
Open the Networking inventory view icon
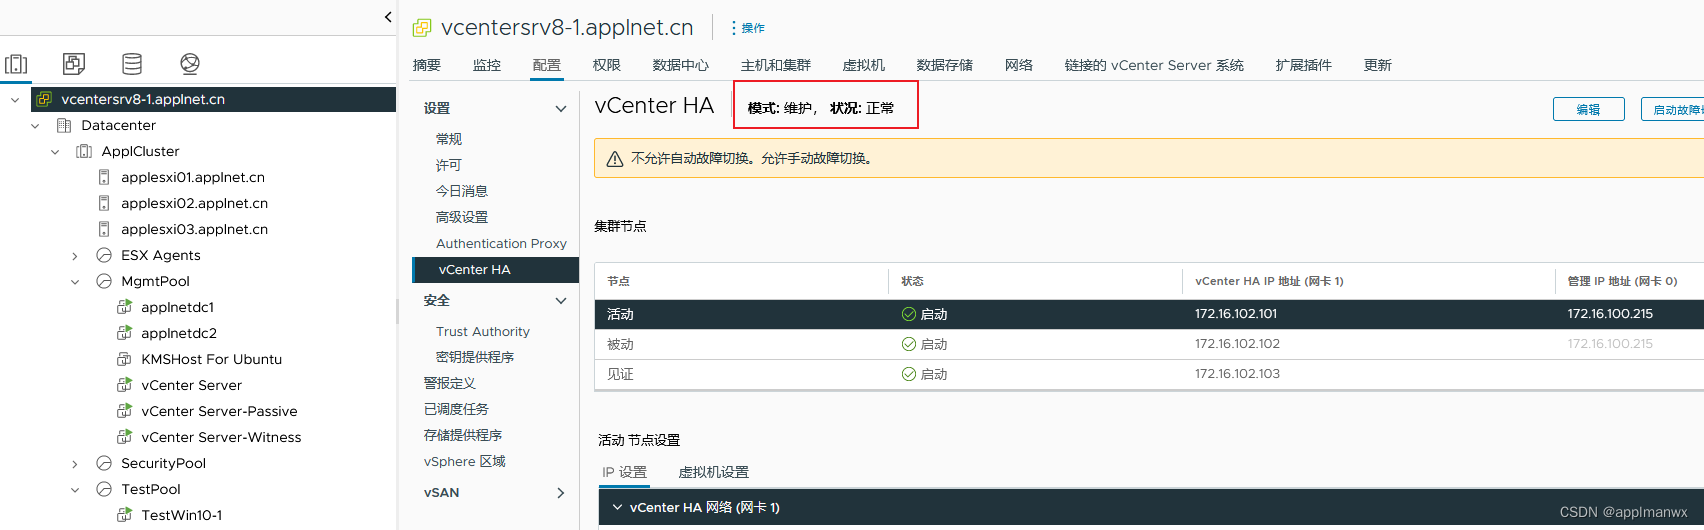point(190,64)
